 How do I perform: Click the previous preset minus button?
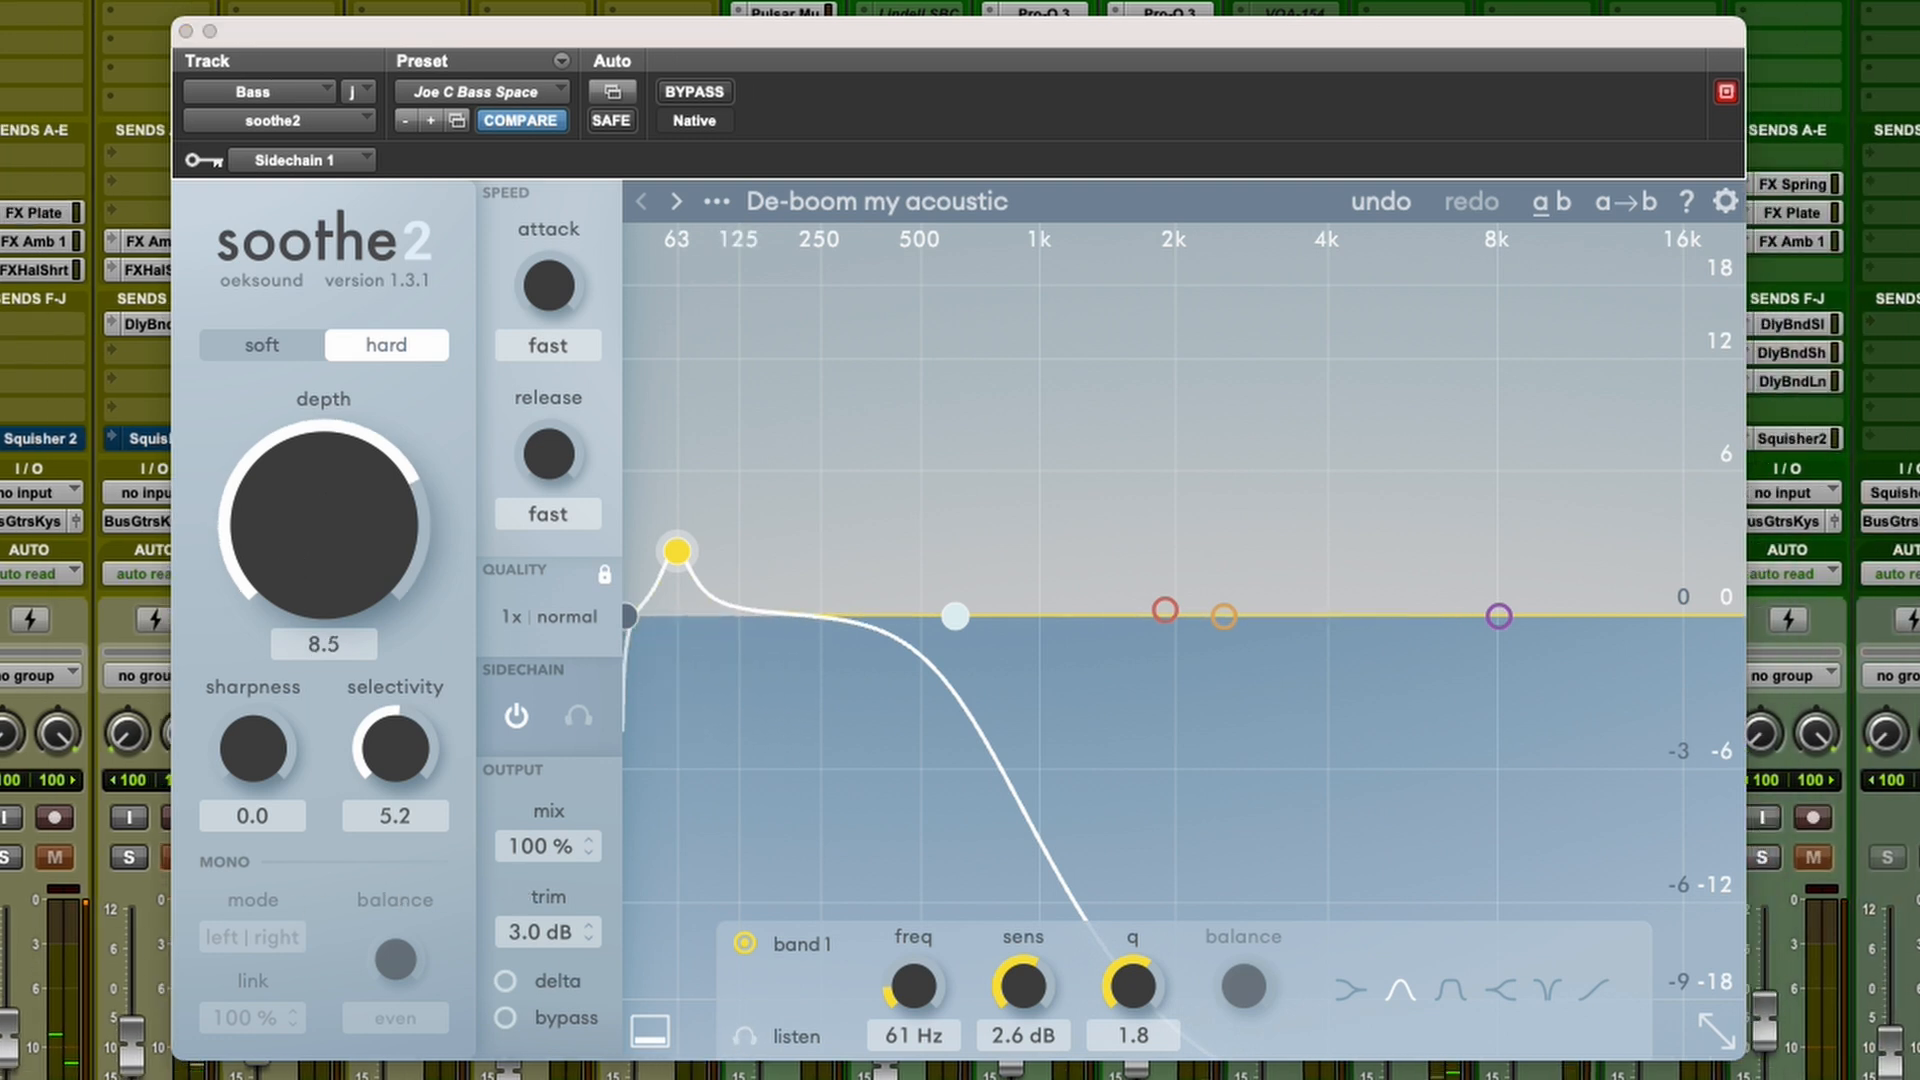(x=405, y=120)
